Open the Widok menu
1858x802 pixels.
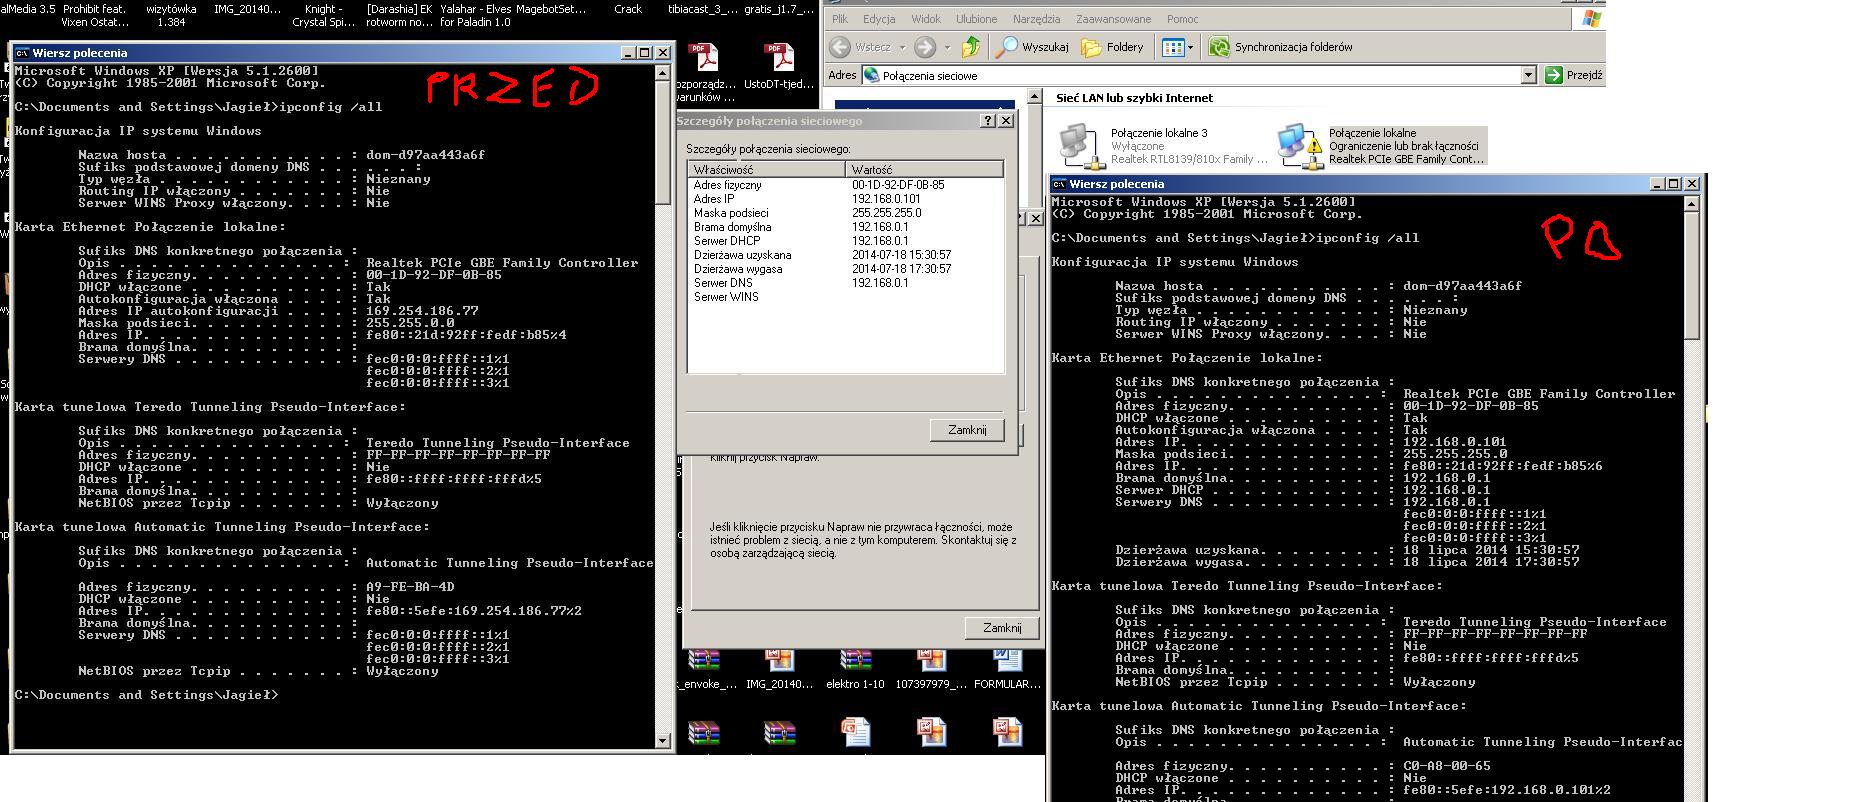coord(926,19)
